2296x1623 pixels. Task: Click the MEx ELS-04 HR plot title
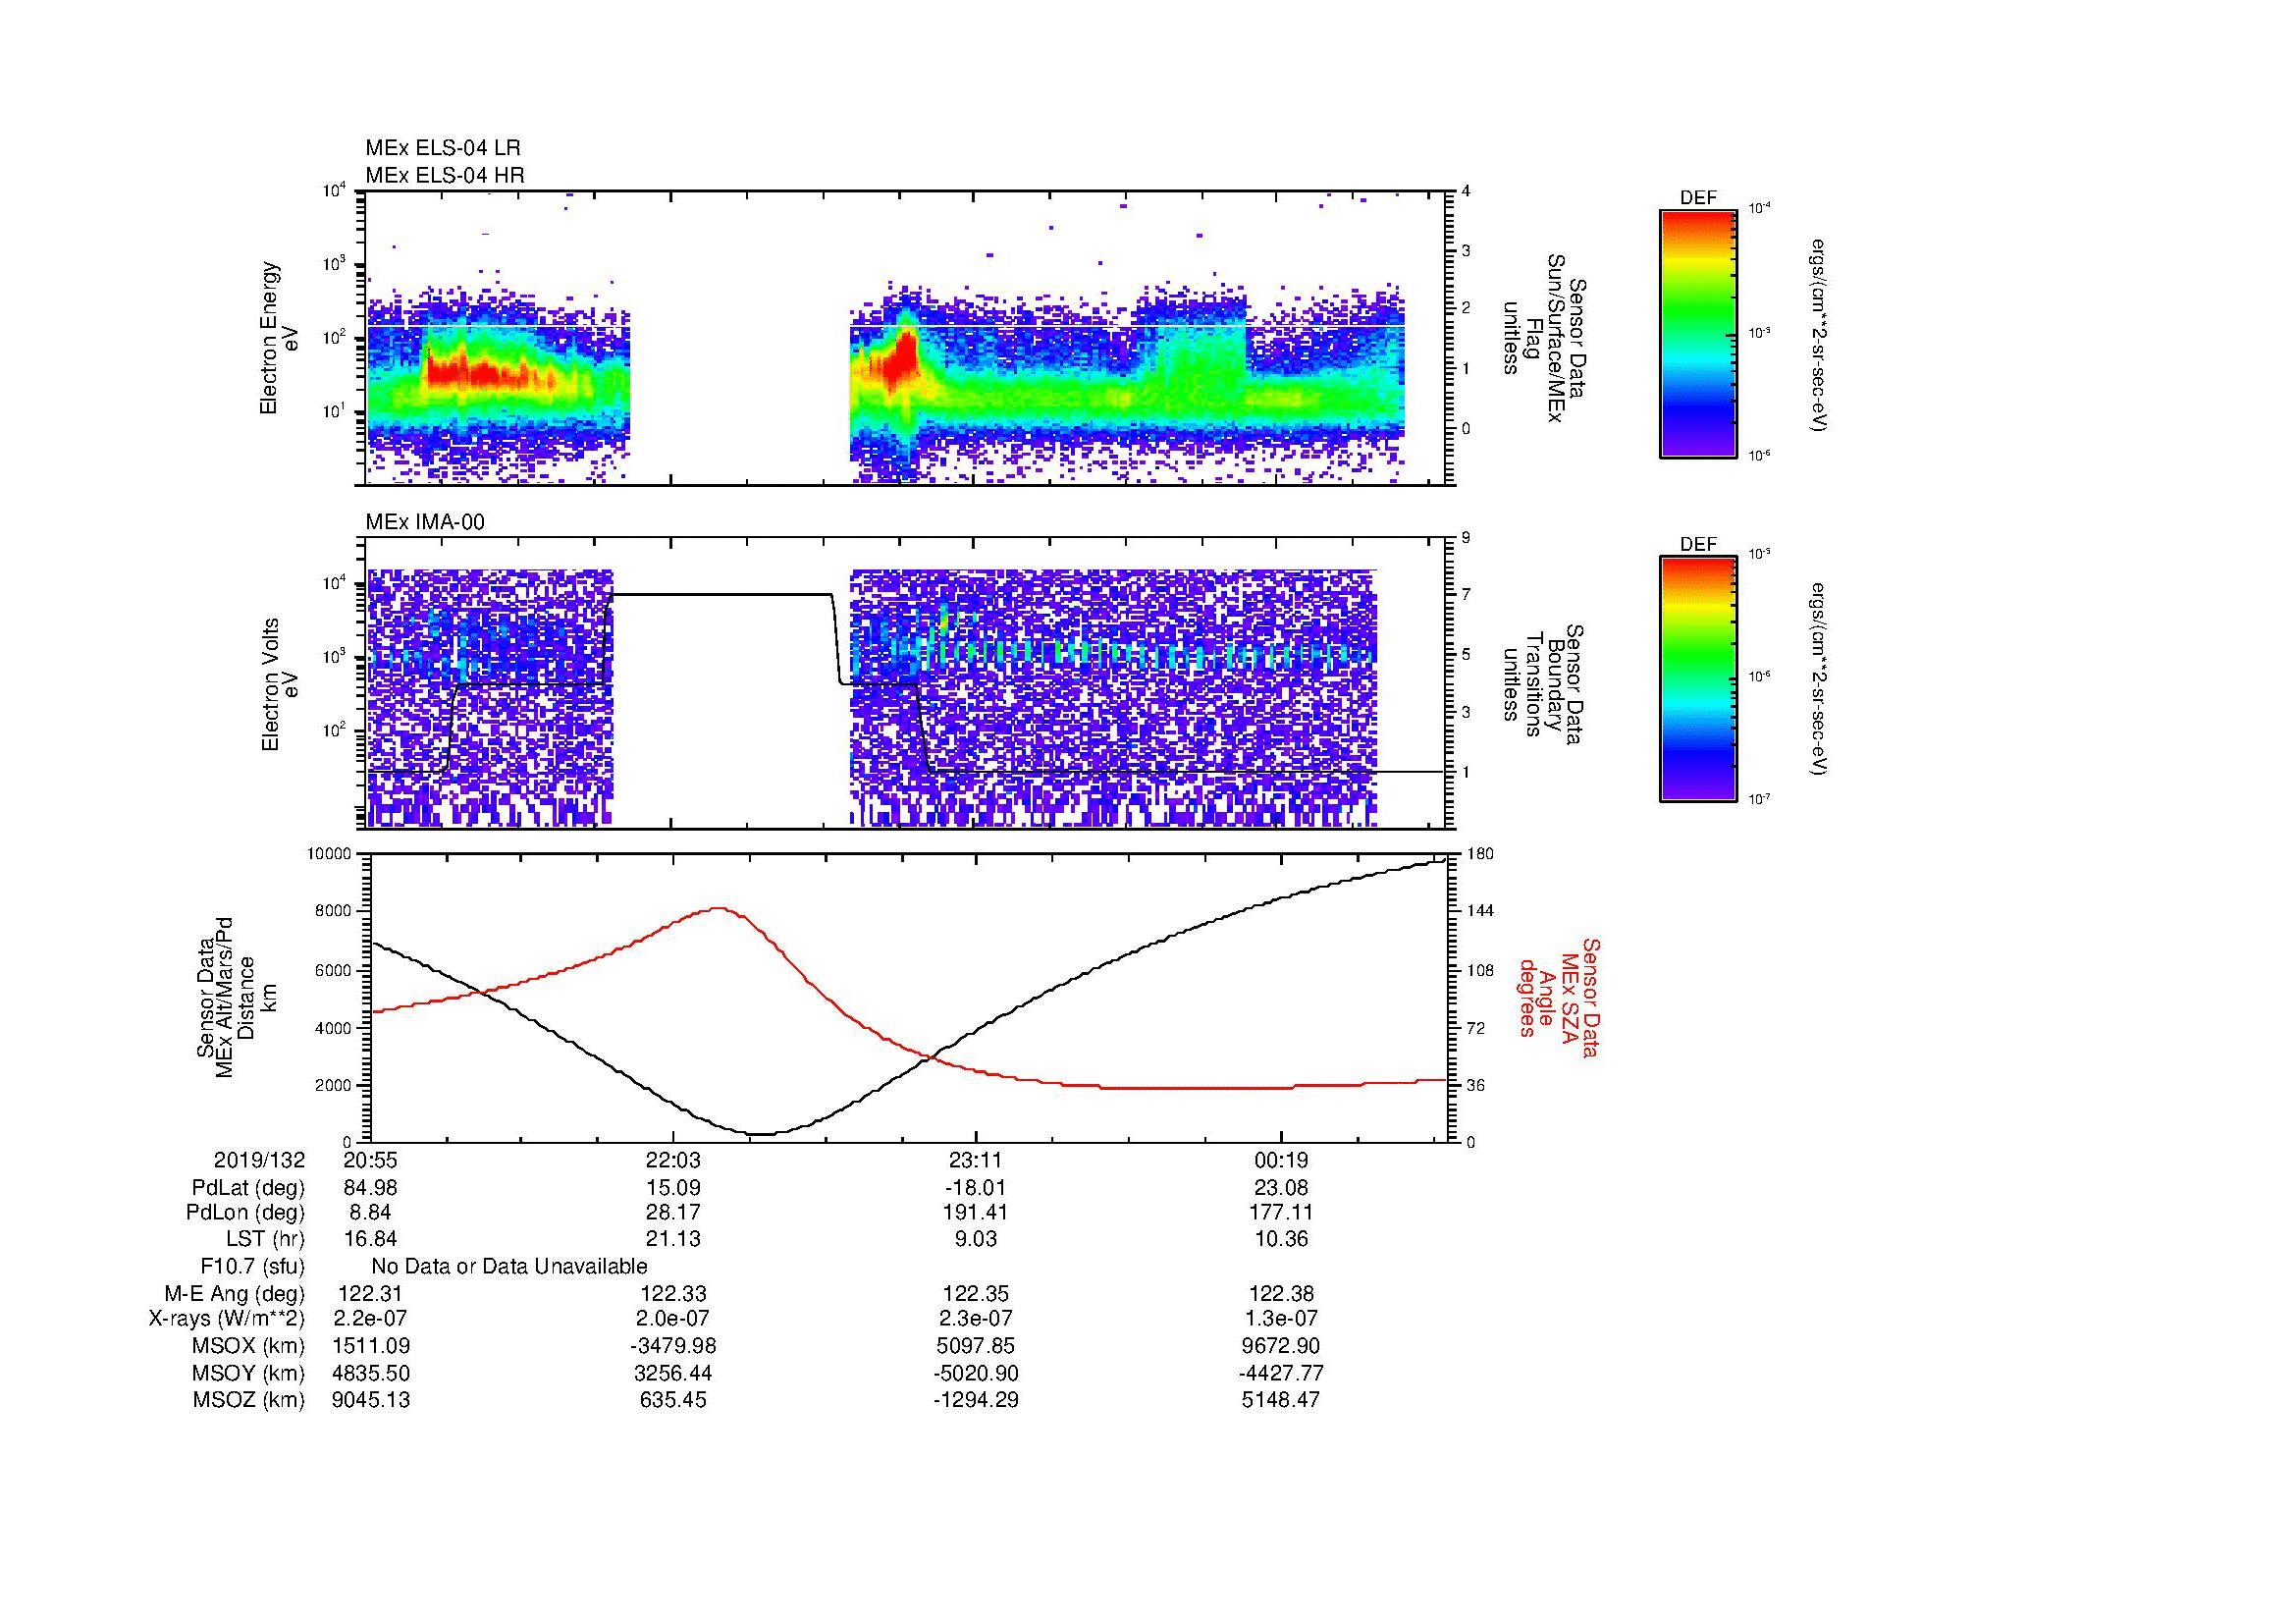444,175
